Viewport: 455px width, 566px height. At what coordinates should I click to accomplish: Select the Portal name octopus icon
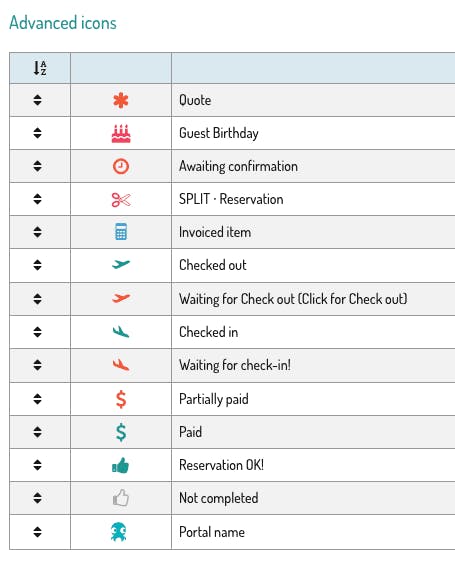(118, 532)
